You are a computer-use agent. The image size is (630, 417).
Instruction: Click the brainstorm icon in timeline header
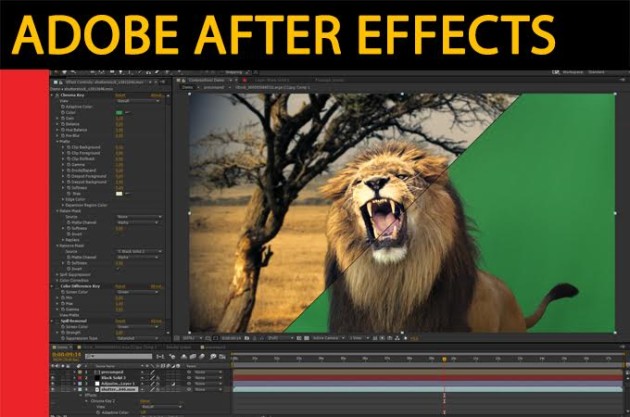point(213,356)
